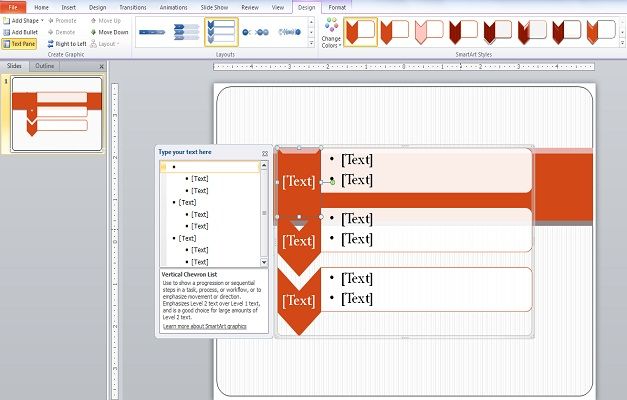Click the bottom chevron's white bullet box
The height and width of the screenshot is (400, 627).
(x=427, y=289)
